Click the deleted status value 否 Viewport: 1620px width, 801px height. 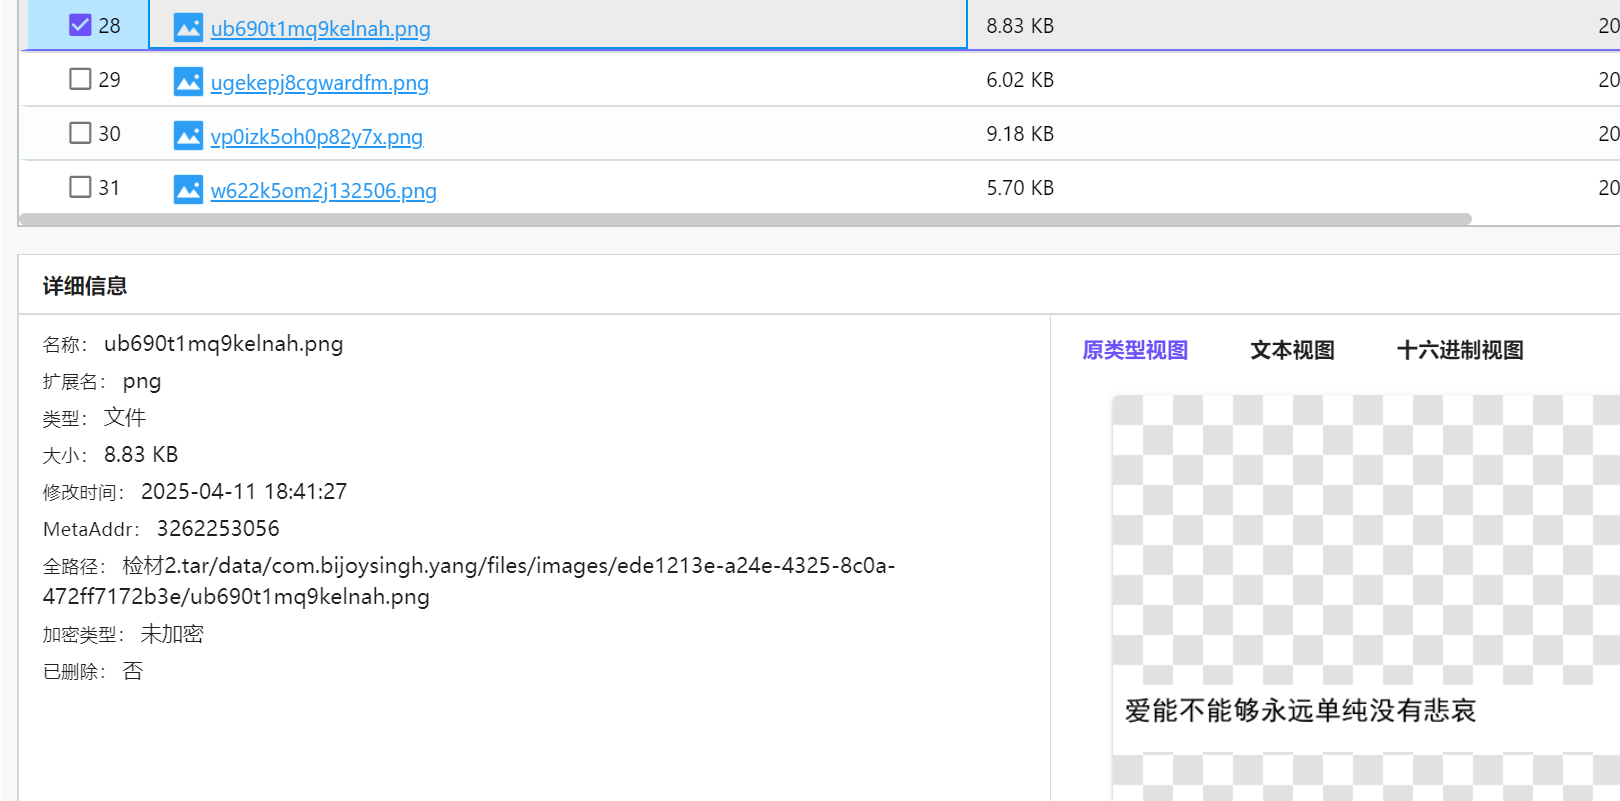[x=133, y=671]
